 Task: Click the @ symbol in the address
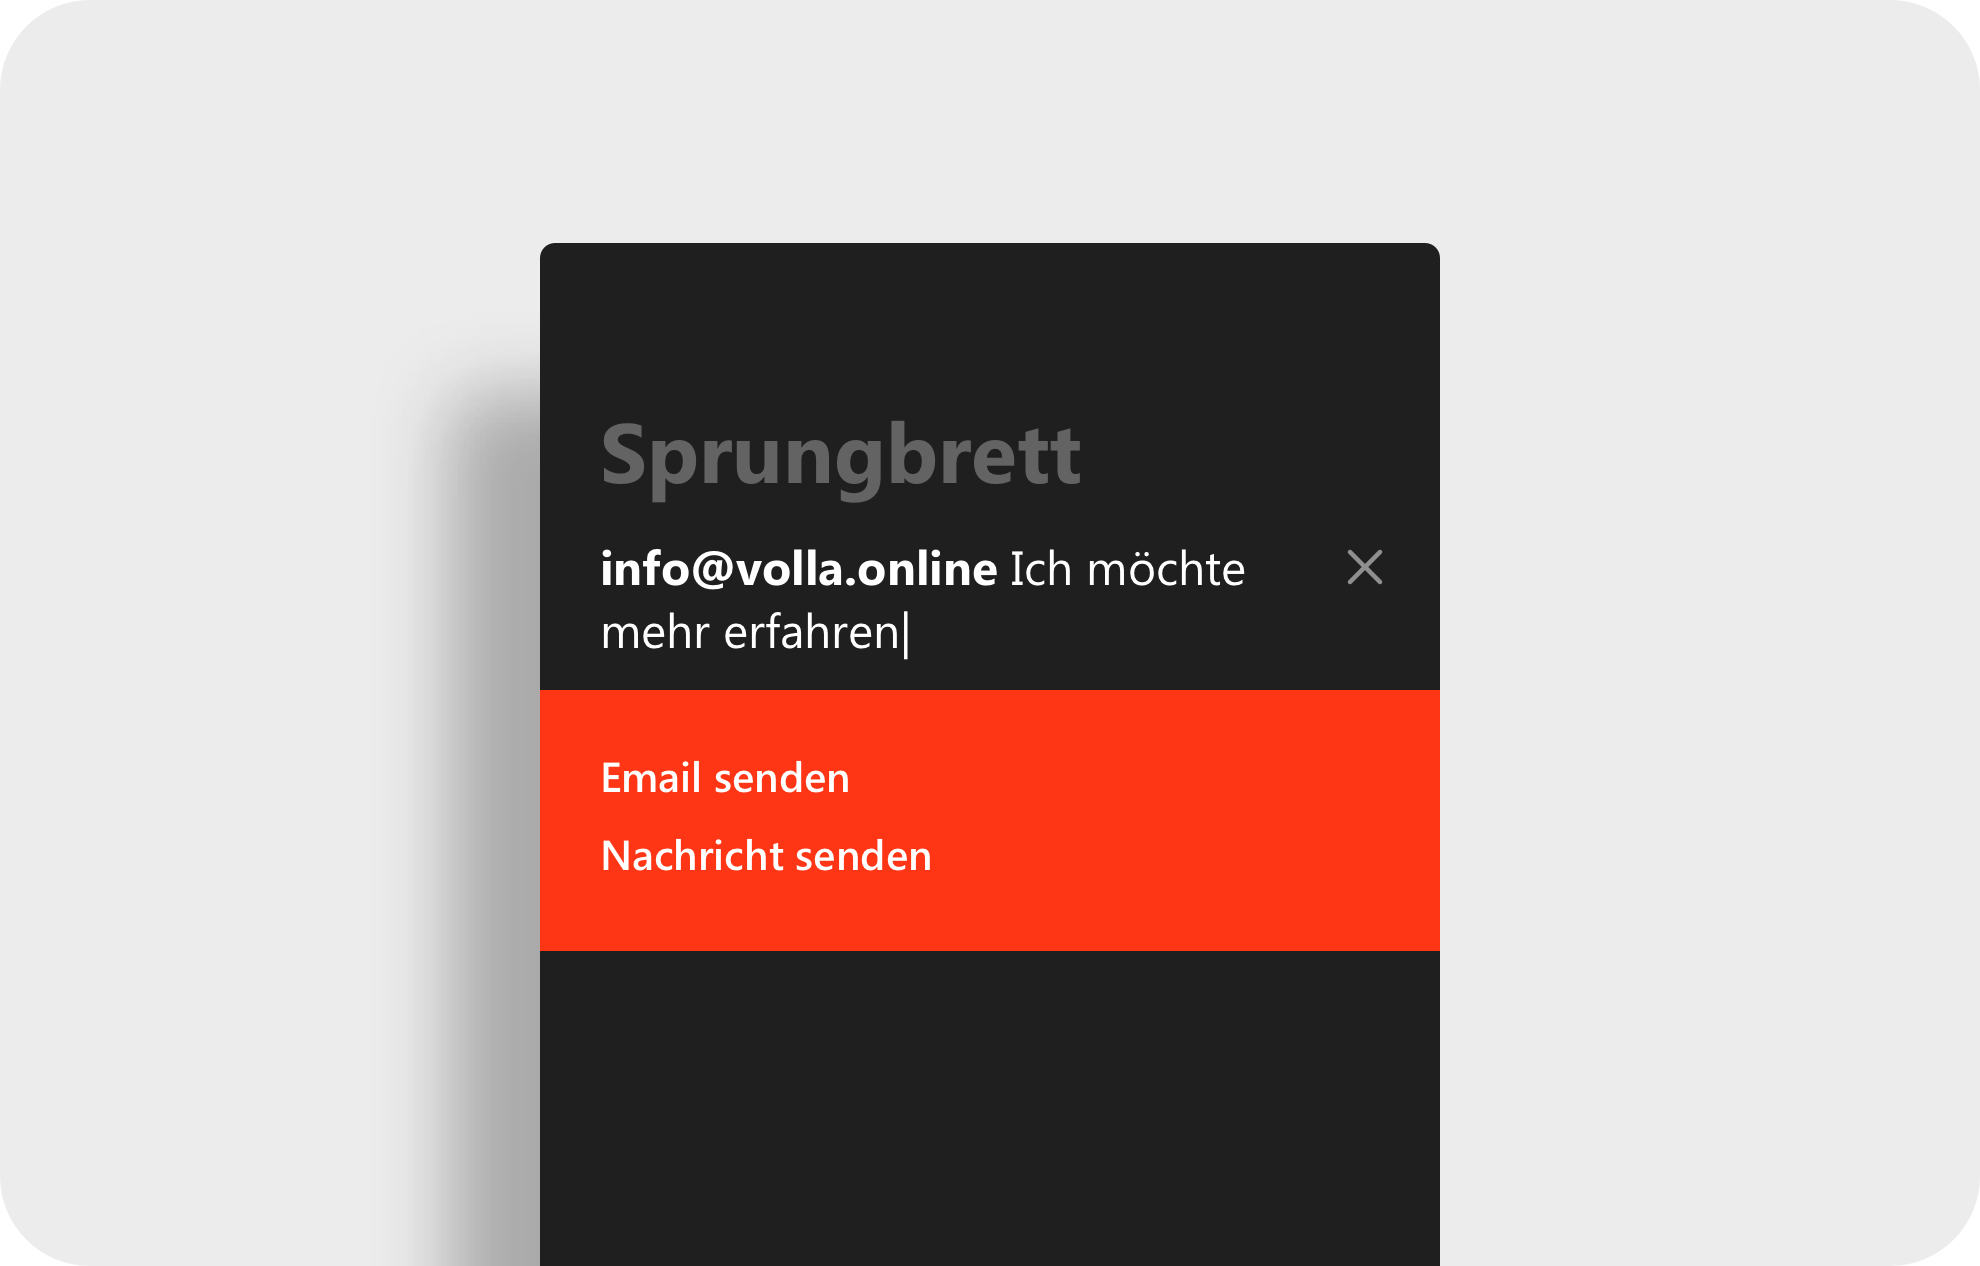713,570
